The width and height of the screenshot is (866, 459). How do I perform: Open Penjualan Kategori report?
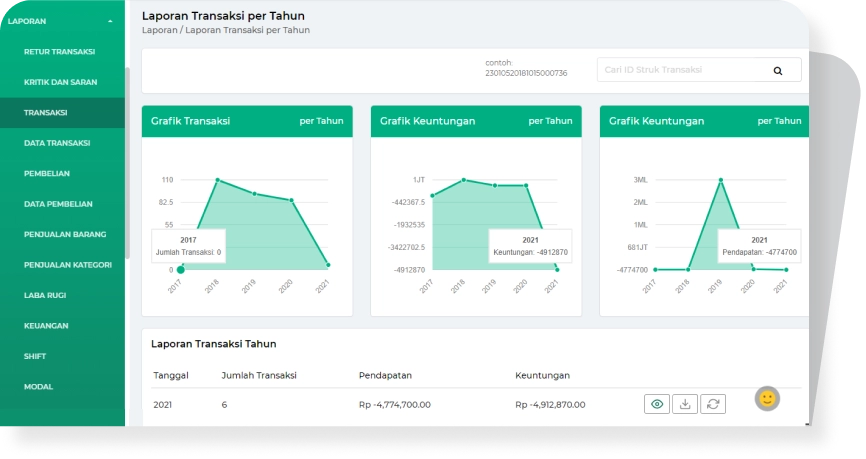pos(67,265)
